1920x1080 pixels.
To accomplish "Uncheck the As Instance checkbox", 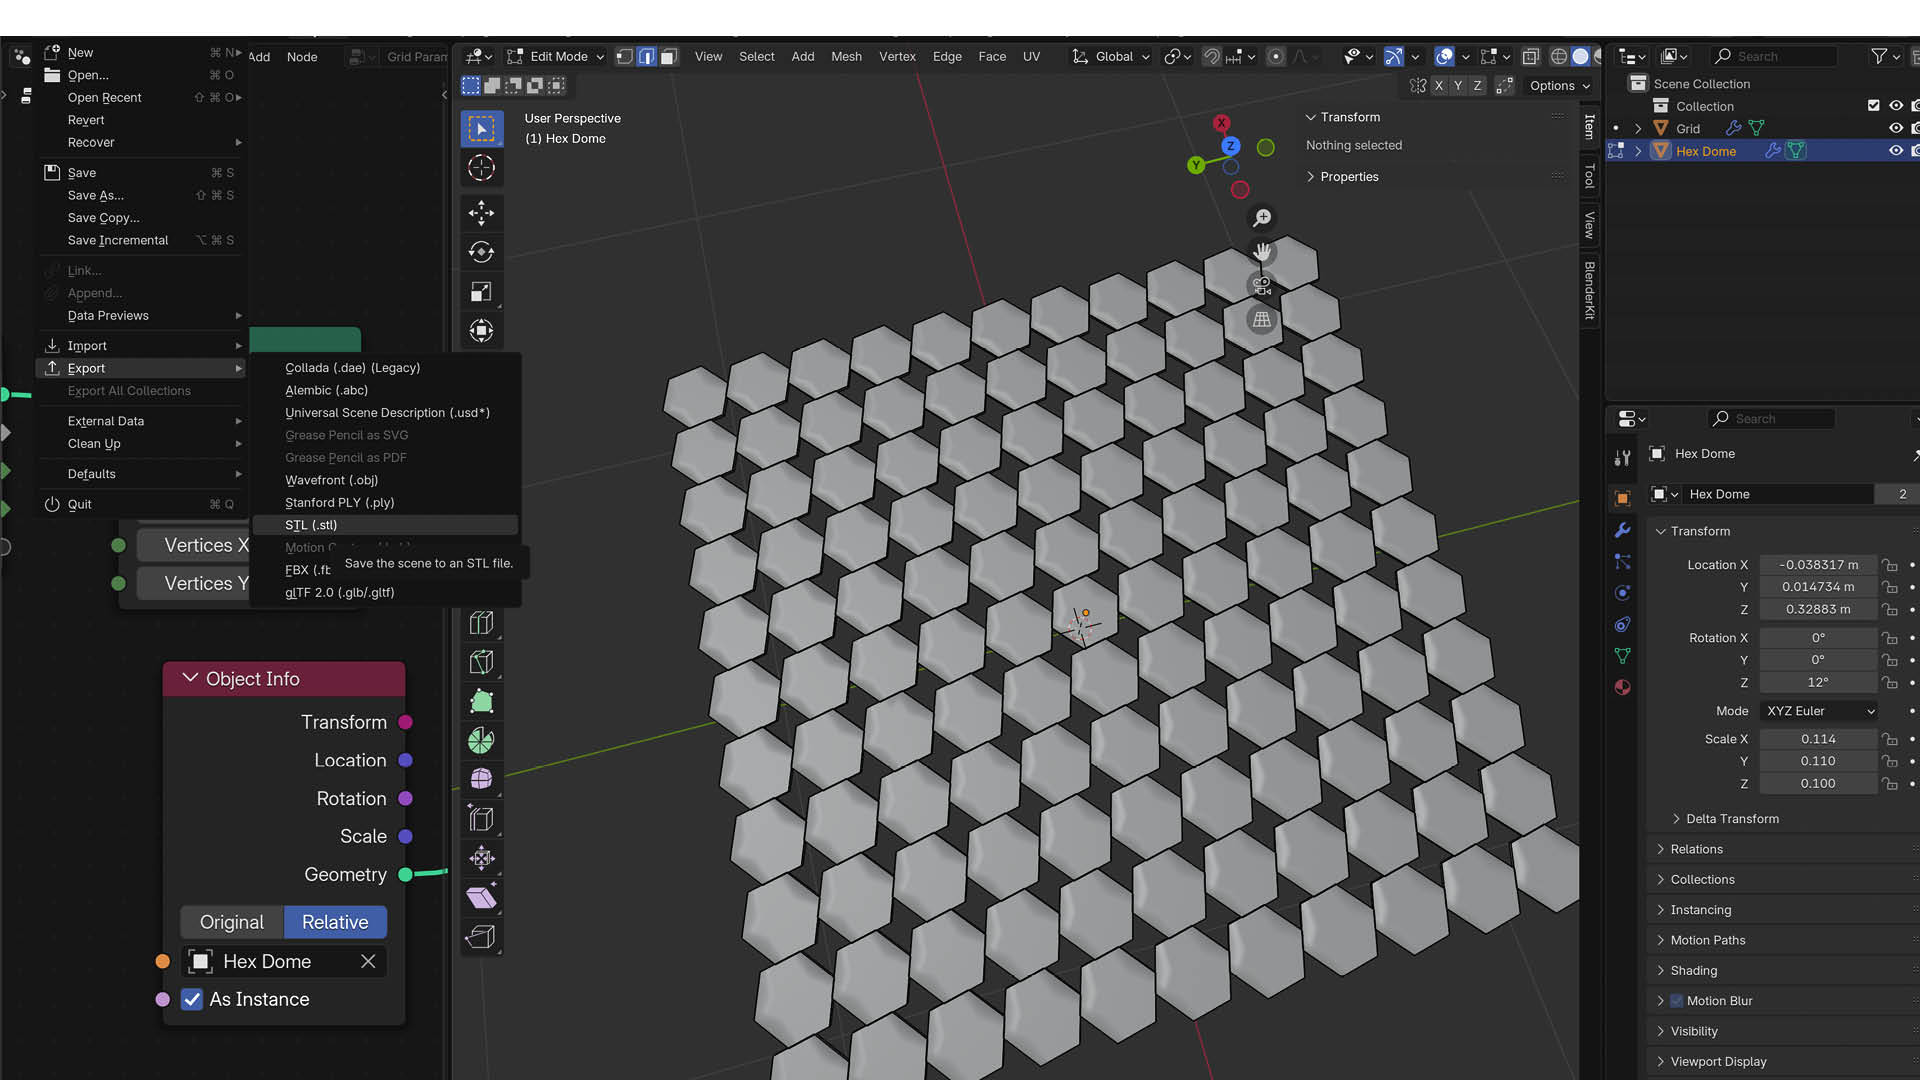I will point(192,999).
